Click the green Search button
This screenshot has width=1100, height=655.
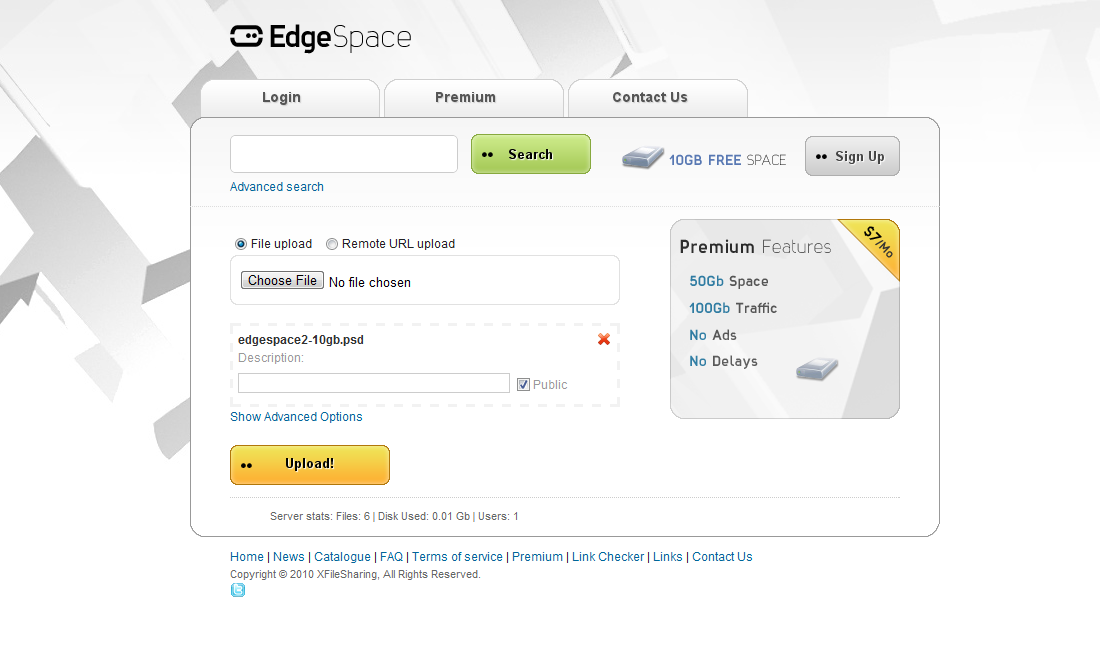tap(531, 154)
